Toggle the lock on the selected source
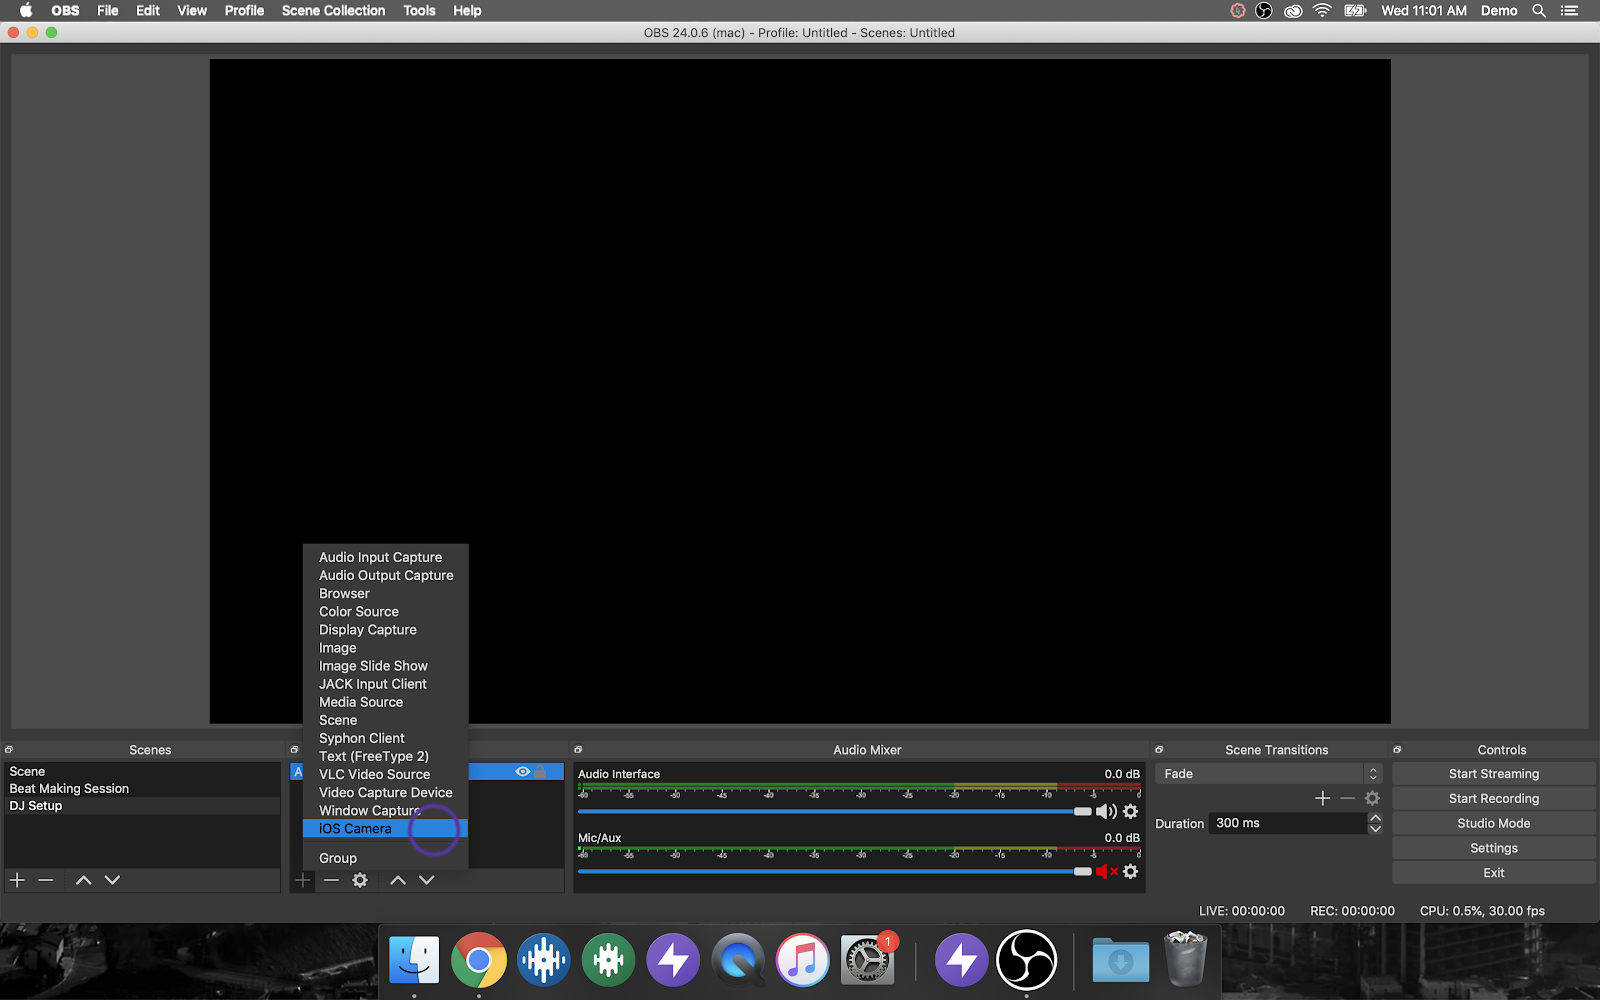 coord(540,772)
